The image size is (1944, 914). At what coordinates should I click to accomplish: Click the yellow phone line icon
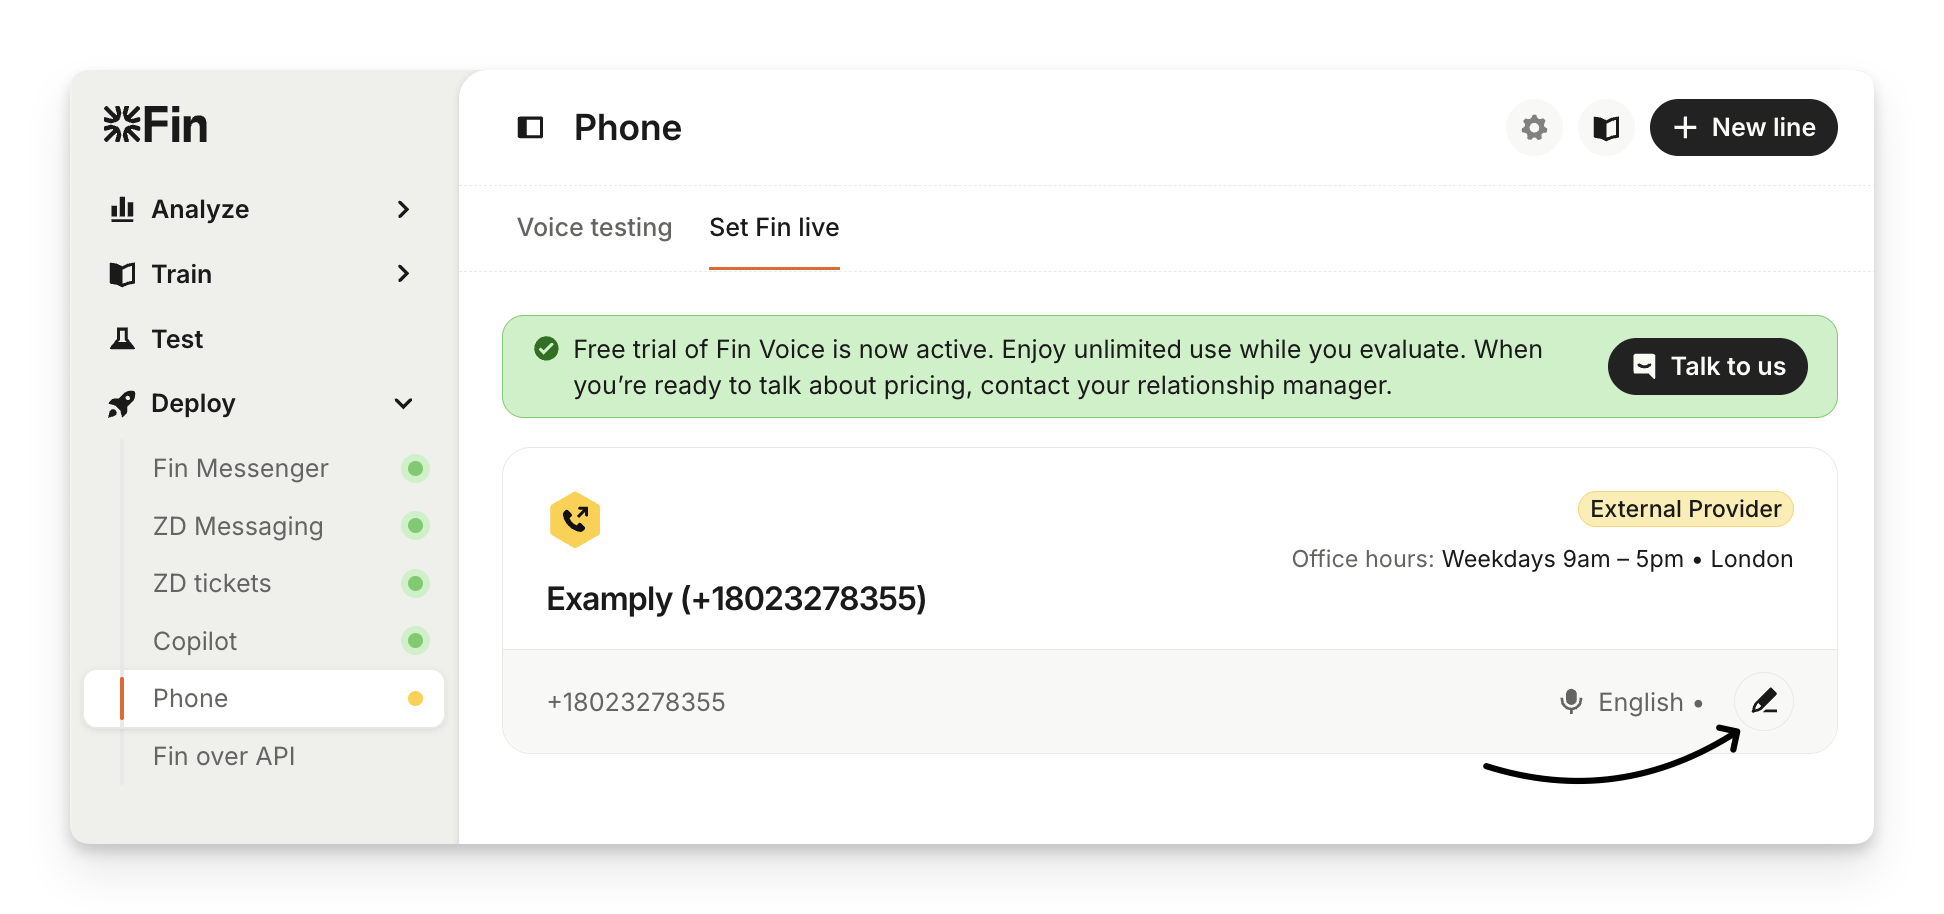click(x=575, y=520)
